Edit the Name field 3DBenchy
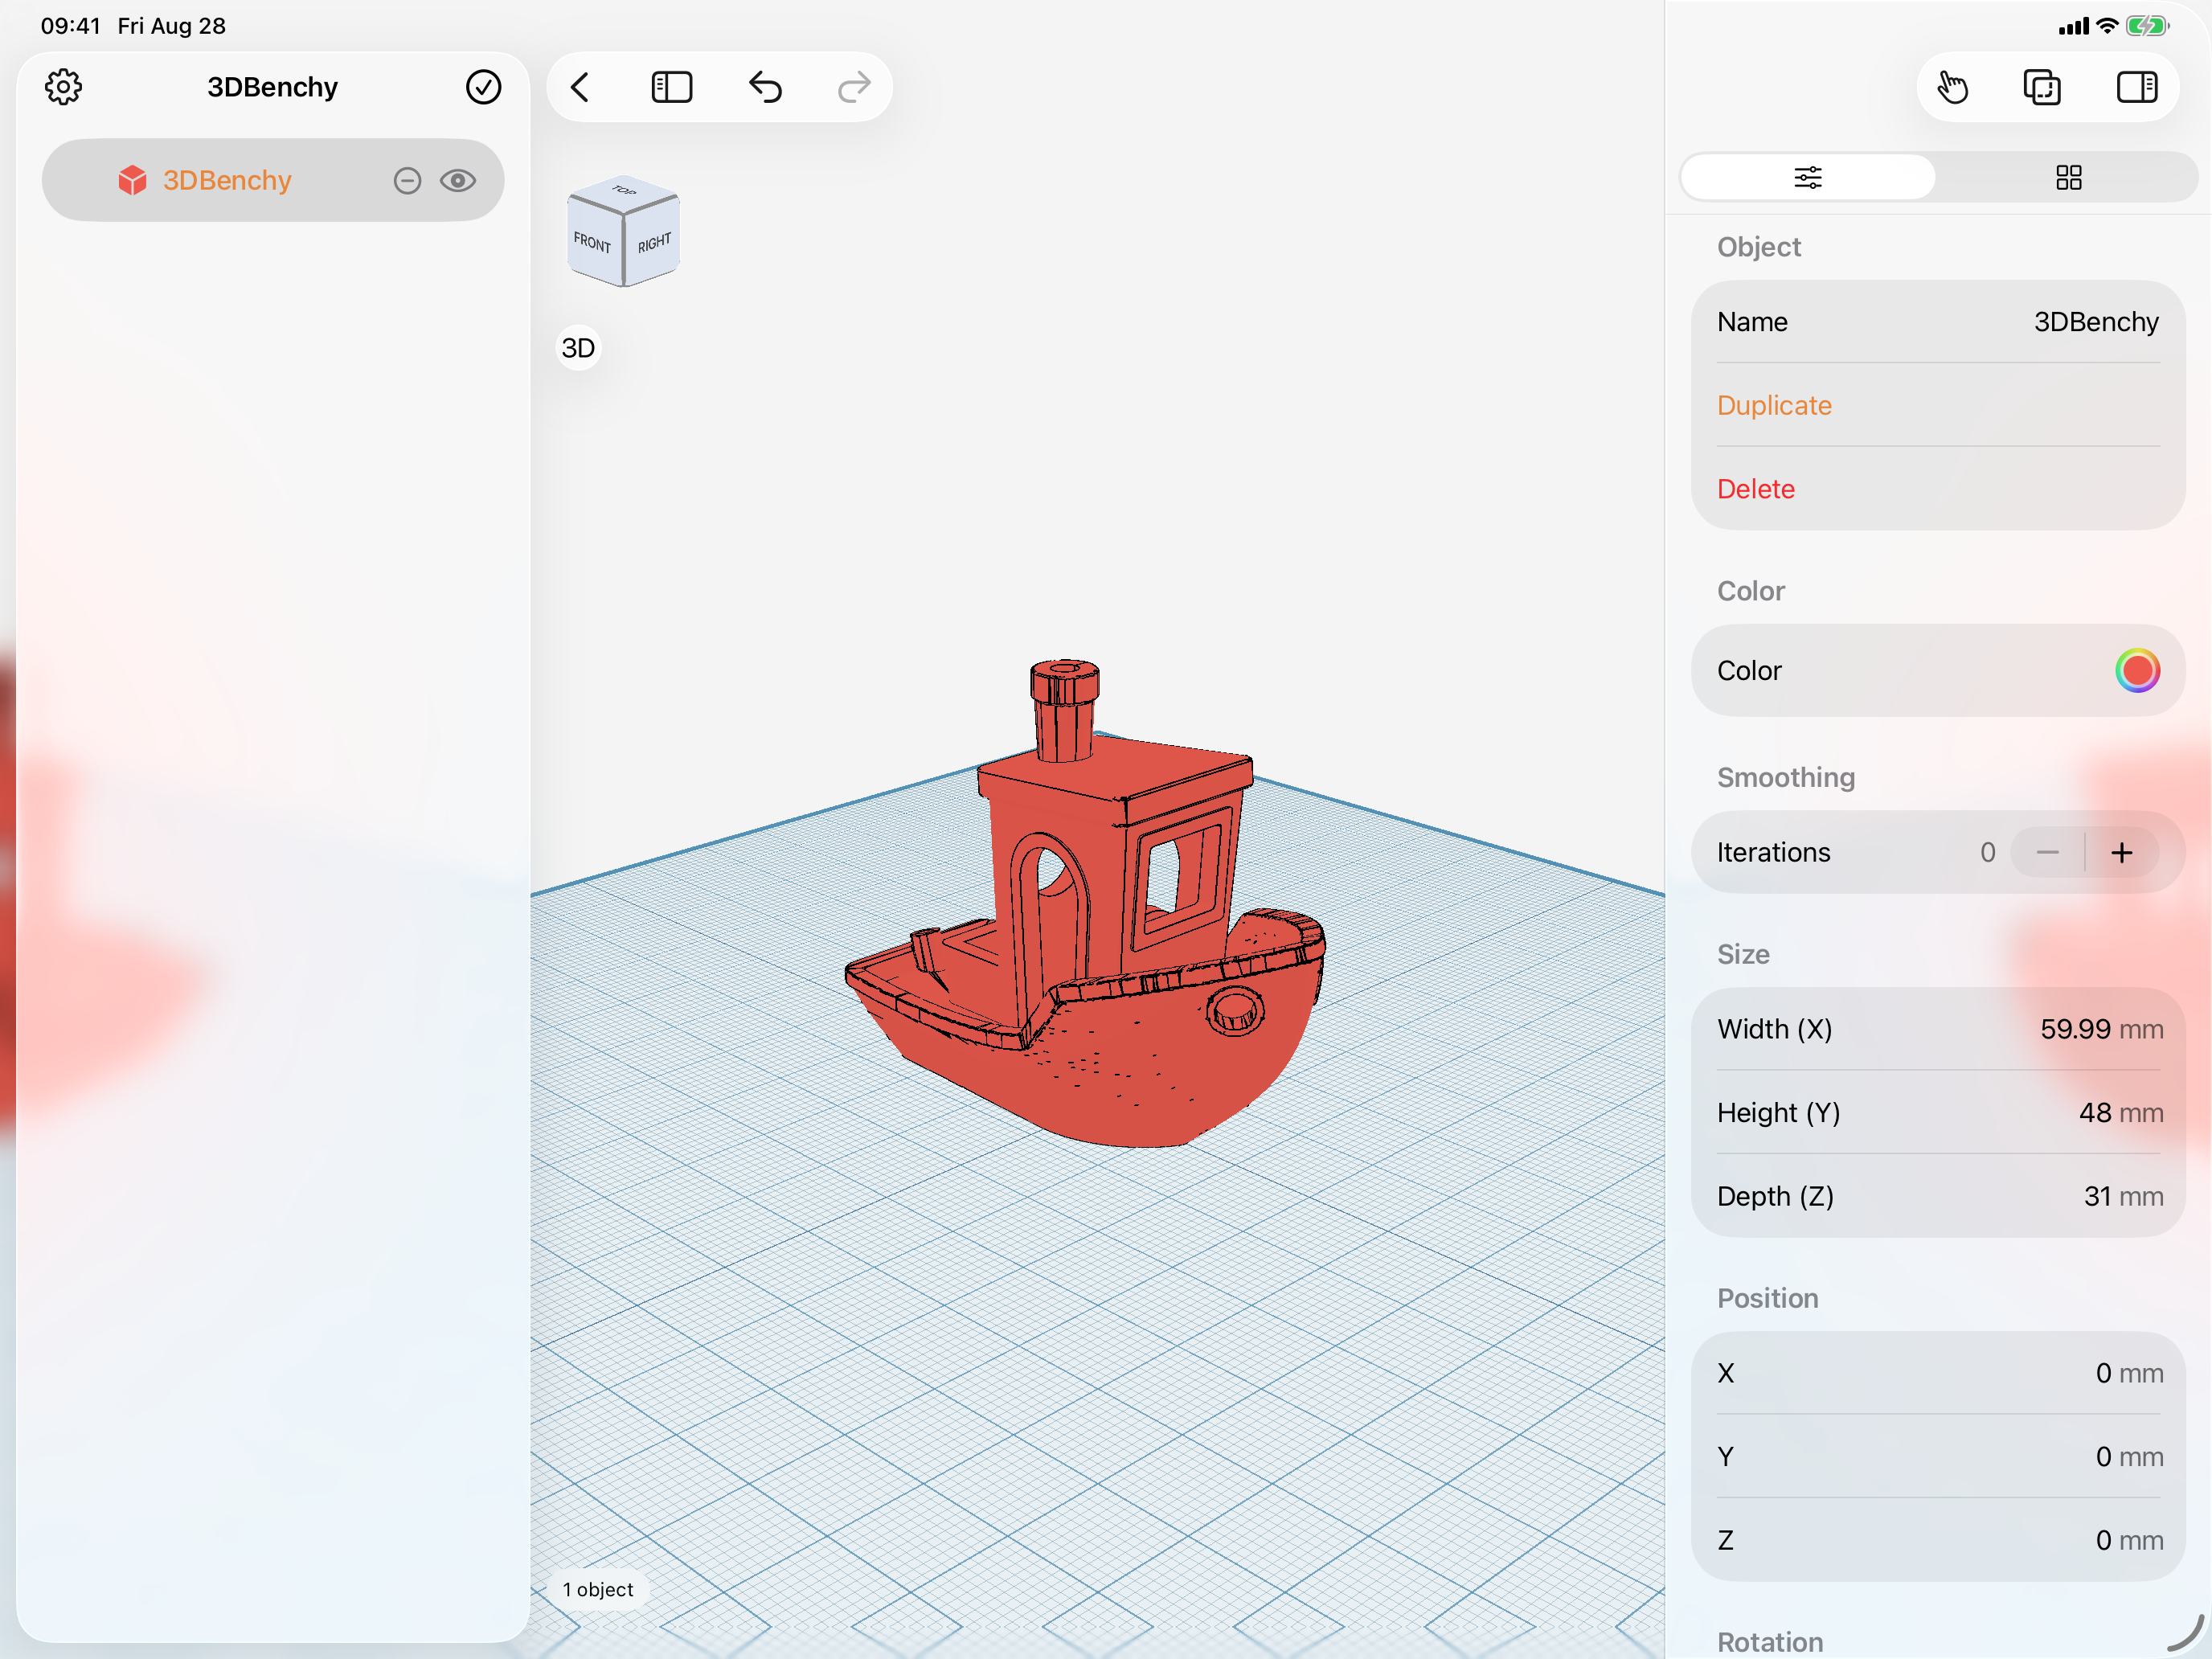 click(x=1938, y=322)
